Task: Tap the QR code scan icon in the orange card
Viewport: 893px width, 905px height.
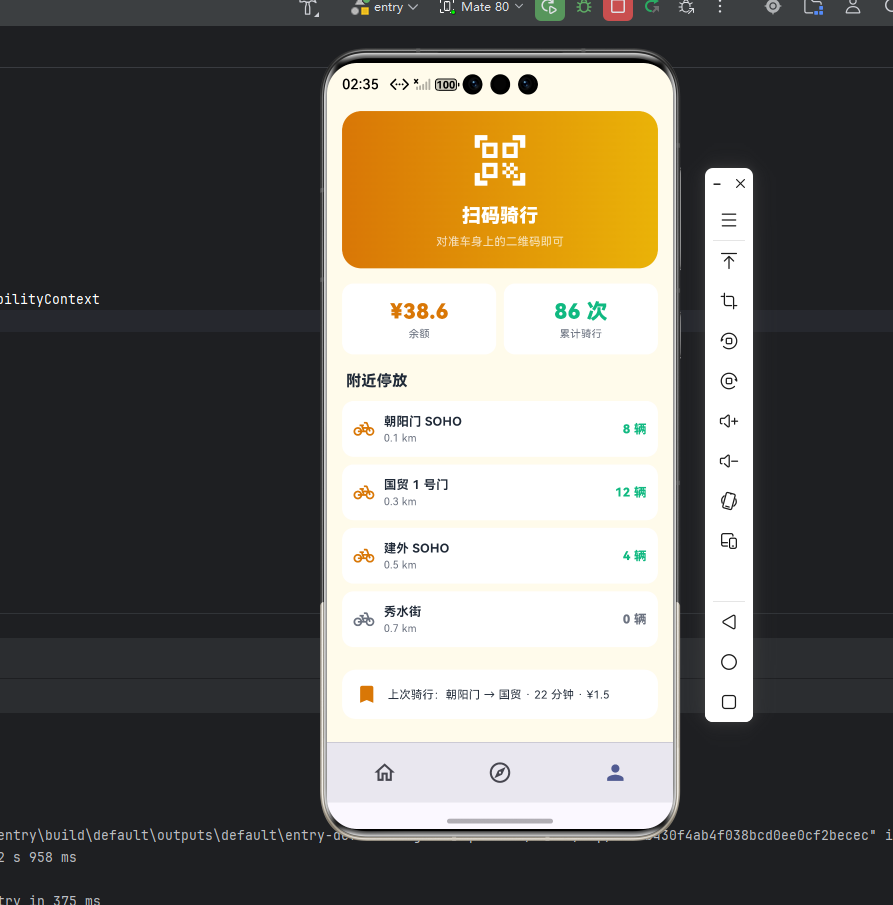Action: point(500,160)
